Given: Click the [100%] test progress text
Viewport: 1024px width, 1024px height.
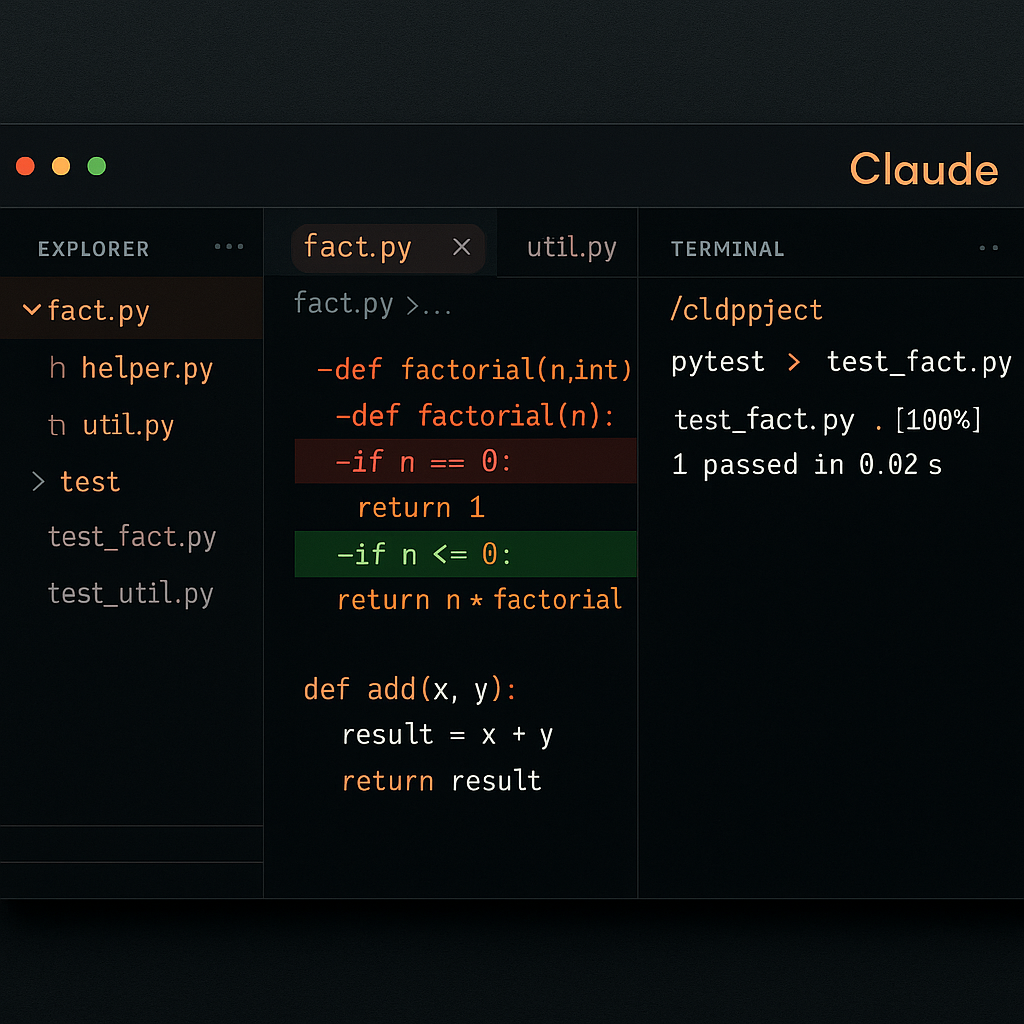Looking at the screenshot, I should [x=938, y=419].
